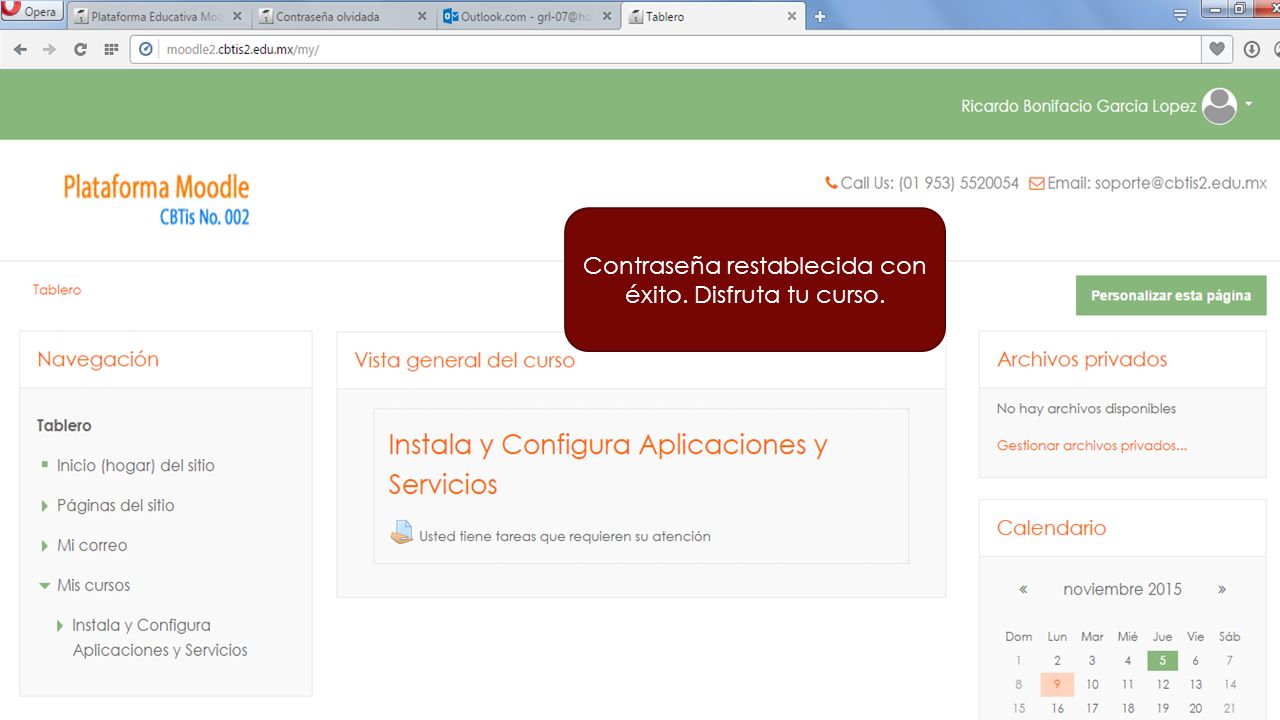This screenshot has height=720, width=1280.
Task: Click Tablero heading in Navegación
Action: coord(64,426)
